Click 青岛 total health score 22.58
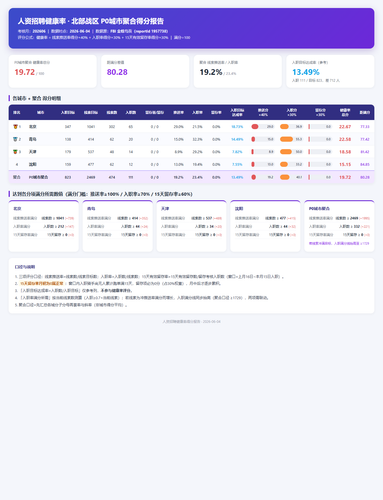383x500 pixels. (x=345, y=139)
